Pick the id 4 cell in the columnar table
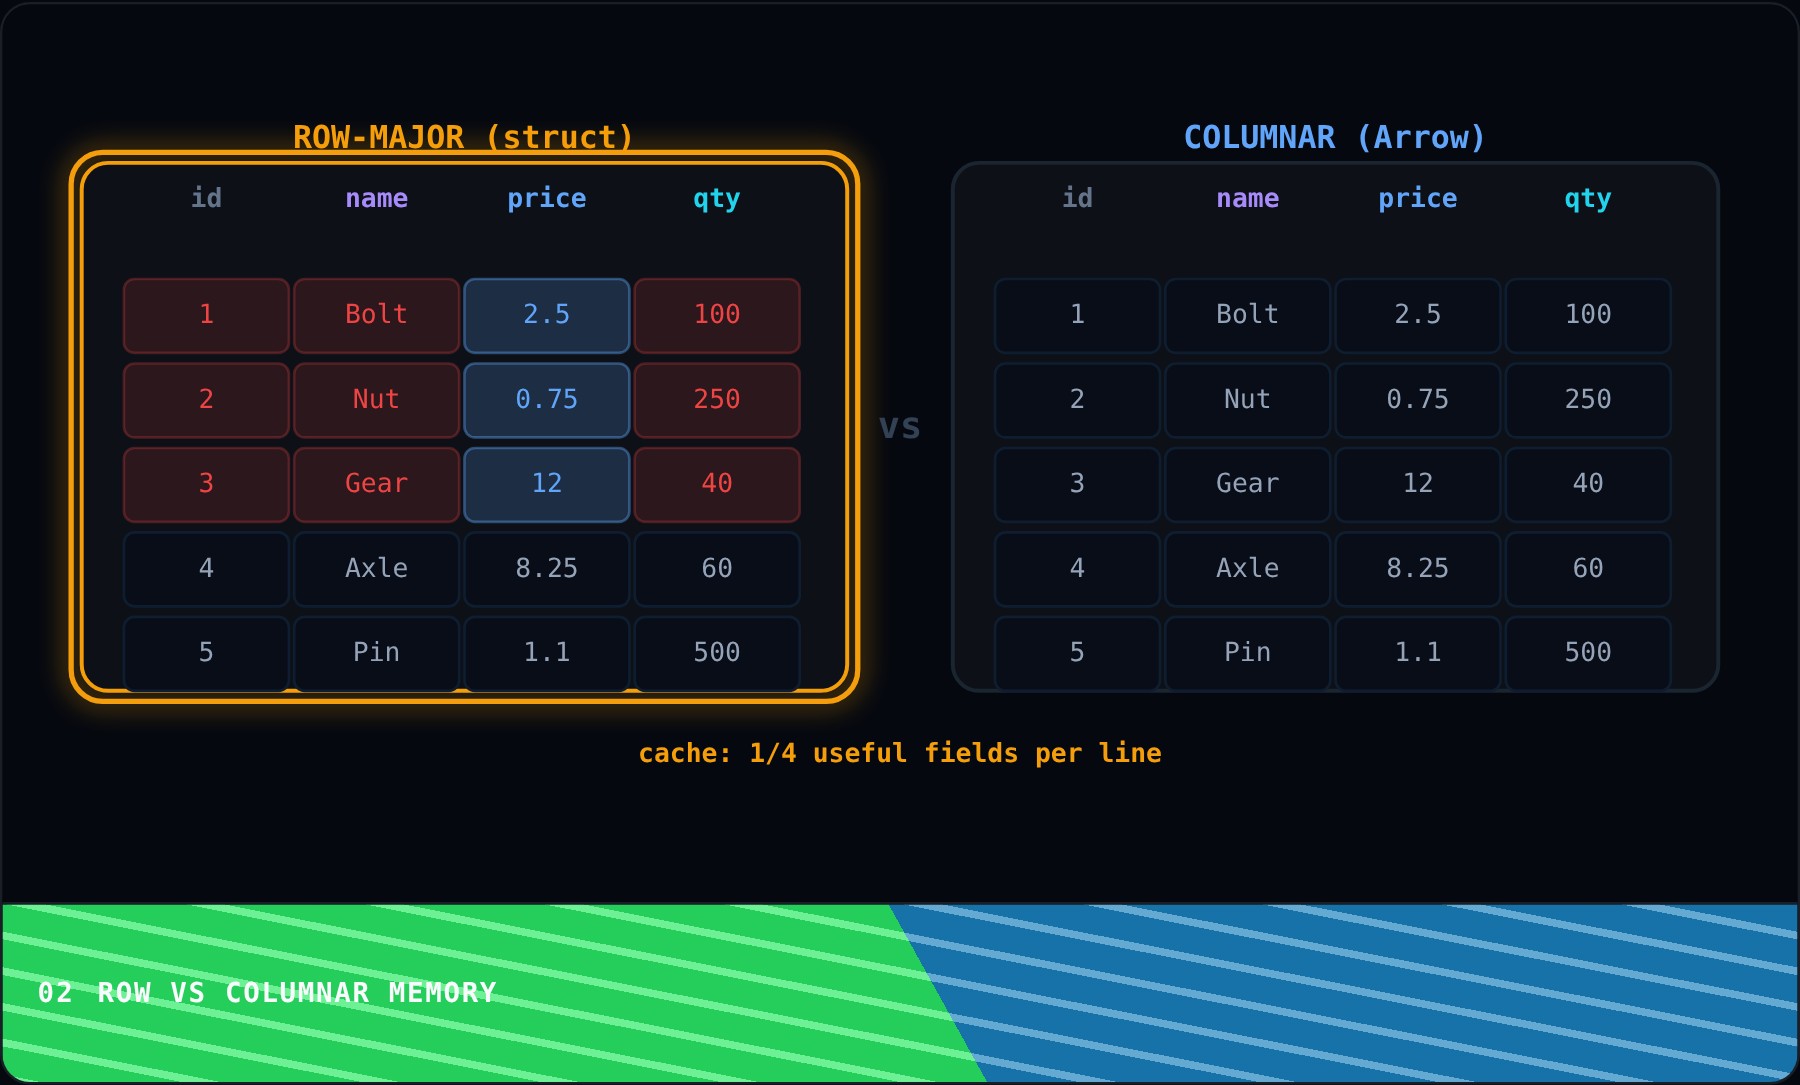Viewport: 1800px width, 1085px height. click(1077, 569)
